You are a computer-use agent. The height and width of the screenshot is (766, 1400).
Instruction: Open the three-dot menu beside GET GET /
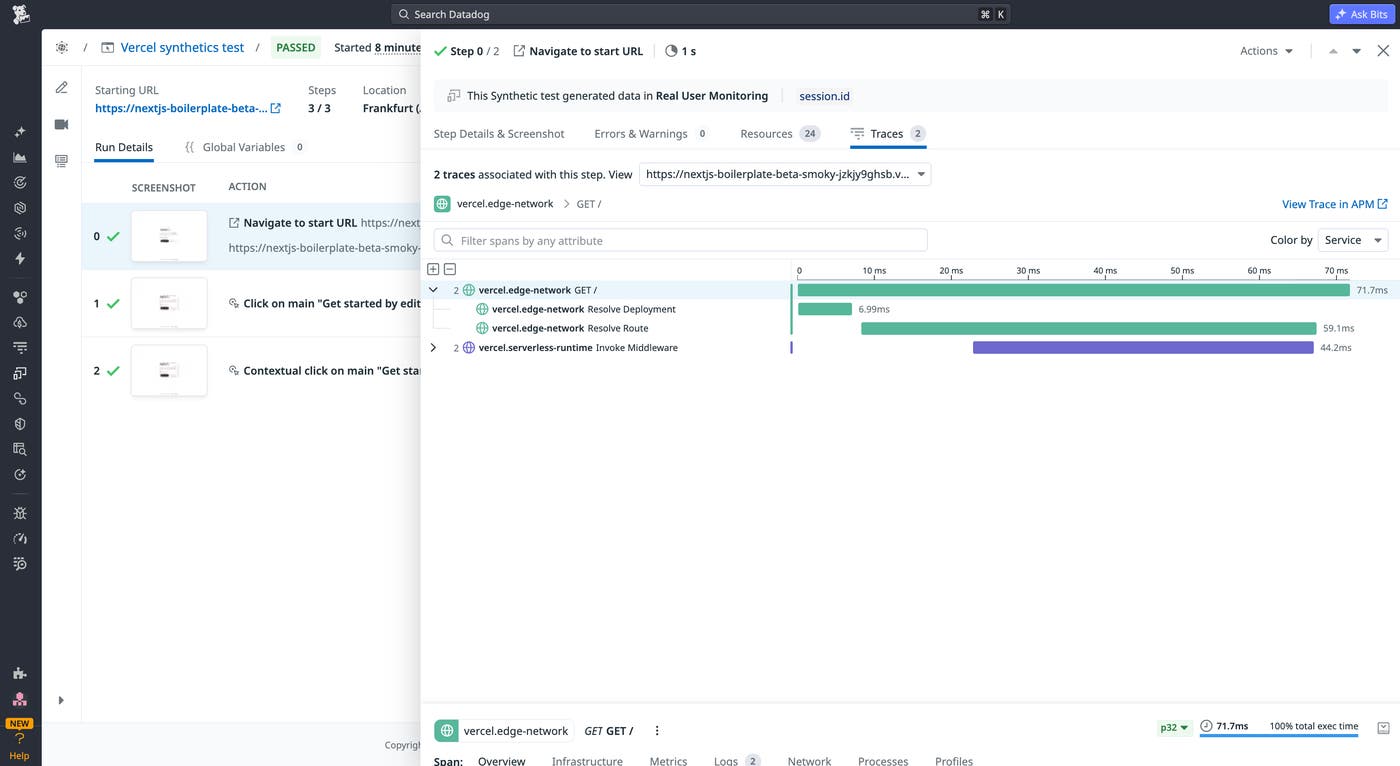[x=657, y=731]
